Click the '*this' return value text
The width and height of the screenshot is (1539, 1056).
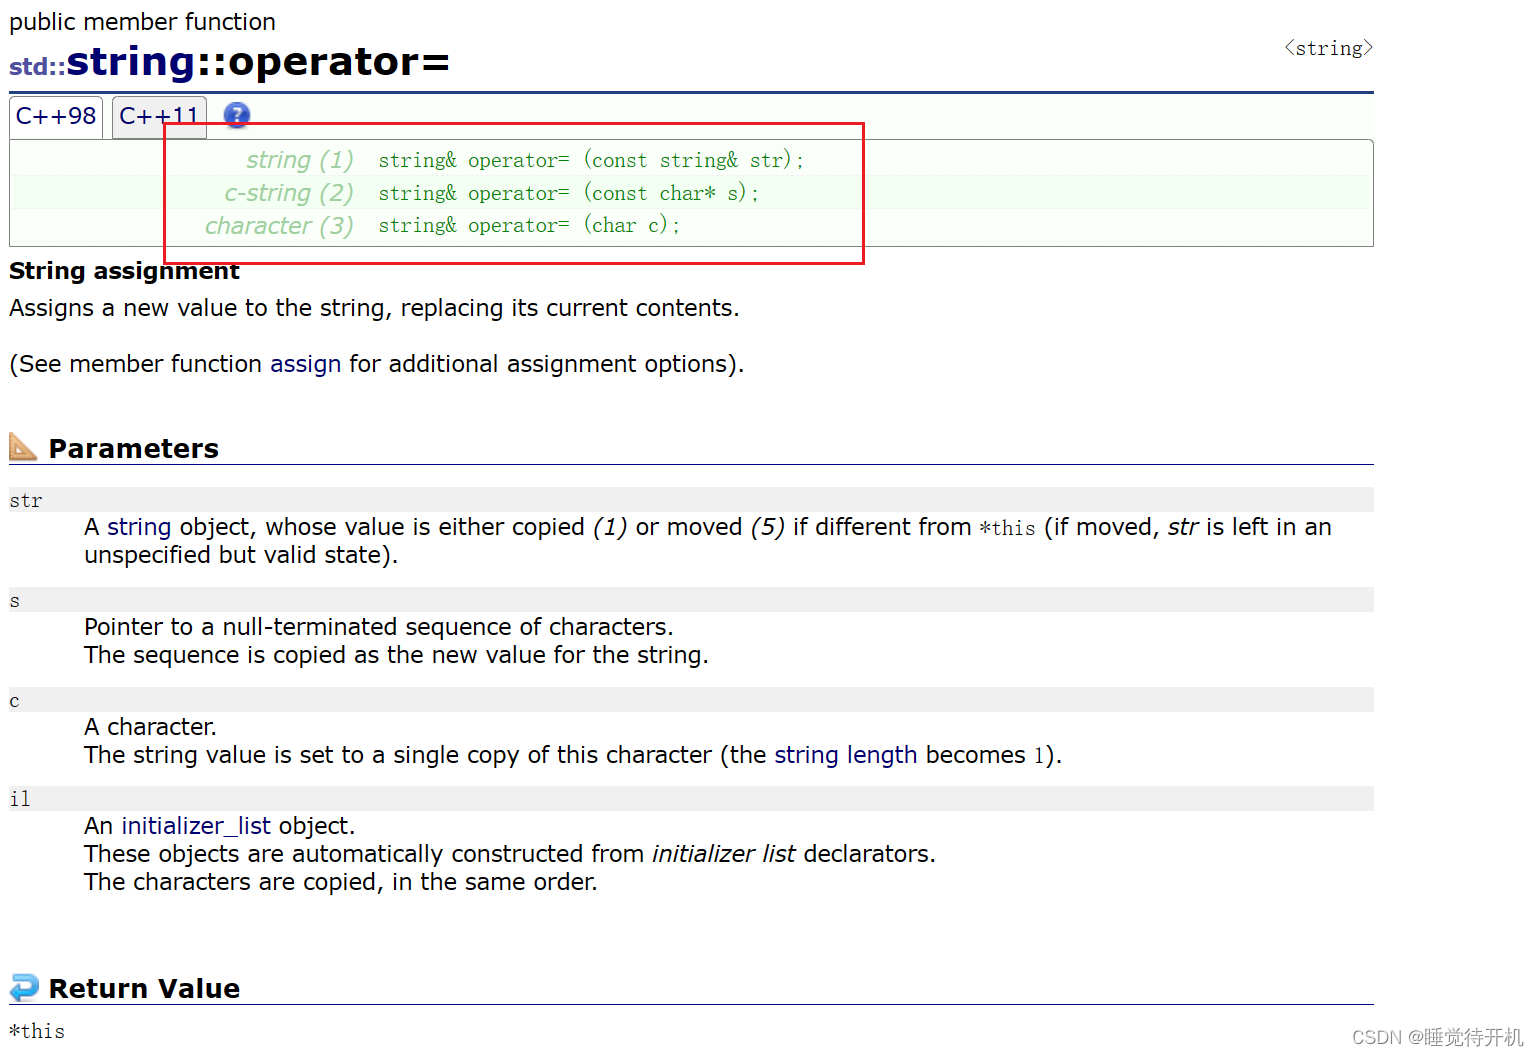tap(37, 1031)
